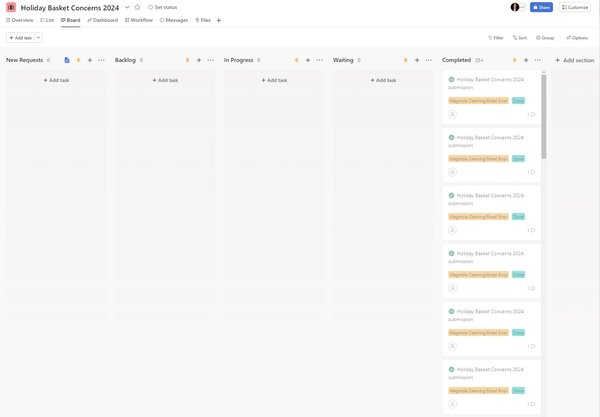
Task: Open the Add task dropdown arrow
Action: pos(39,38)
